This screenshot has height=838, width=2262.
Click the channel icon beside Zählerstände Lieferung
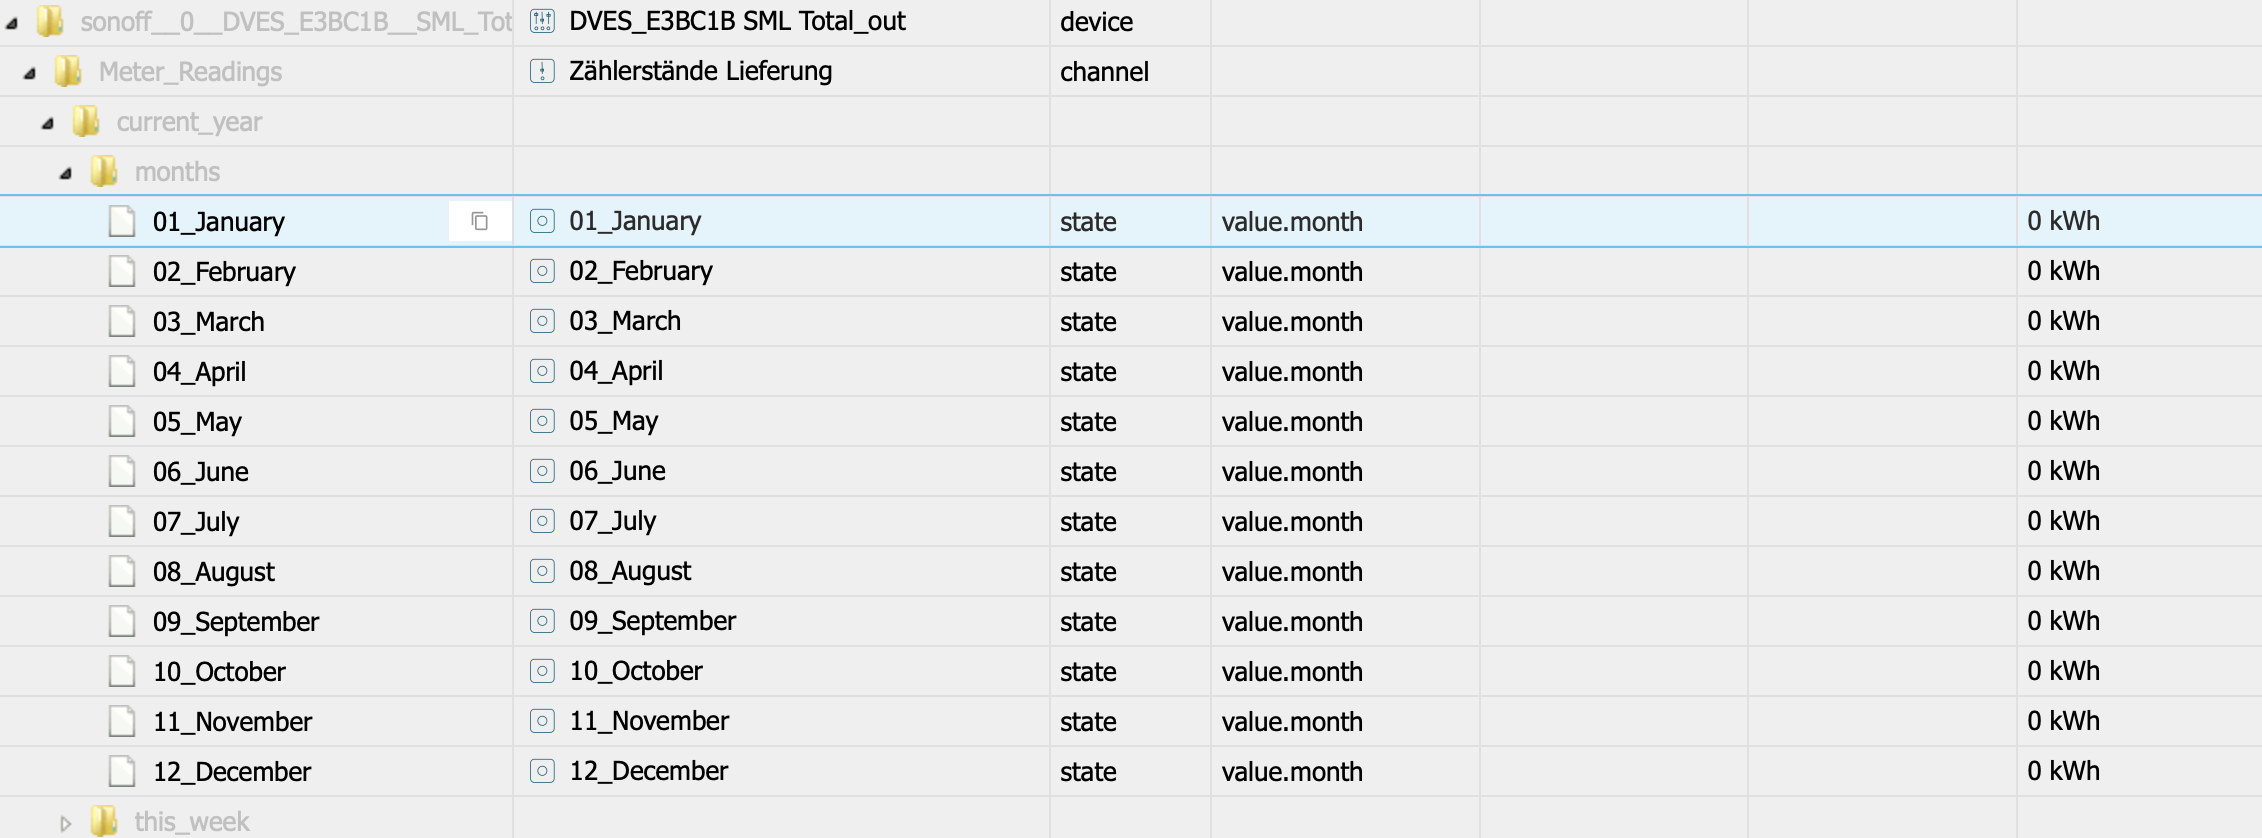(x=542, y=71)
